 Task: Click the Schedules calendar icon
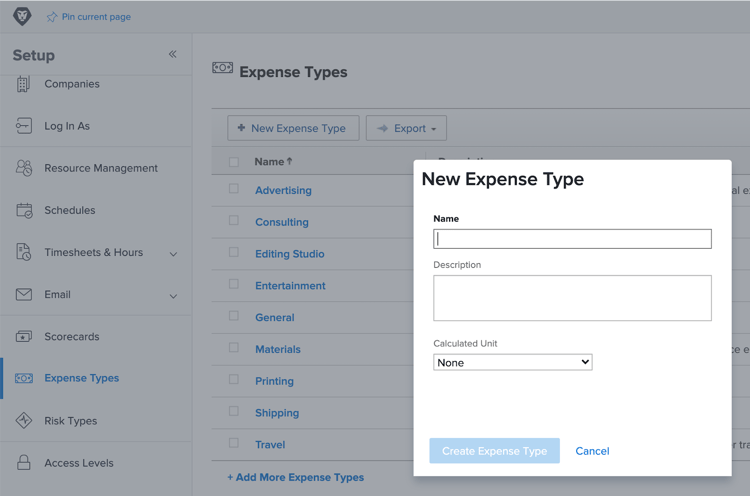click(x=24, y=210)
